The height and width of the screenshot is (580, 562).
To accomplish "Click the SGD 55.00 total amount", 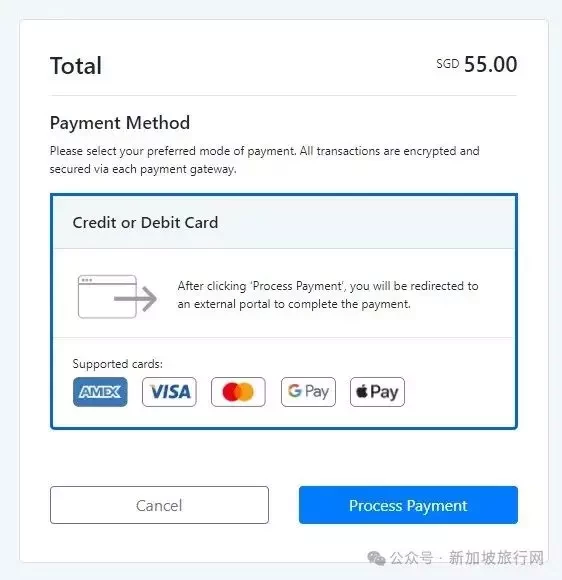I will pos(477,64).
